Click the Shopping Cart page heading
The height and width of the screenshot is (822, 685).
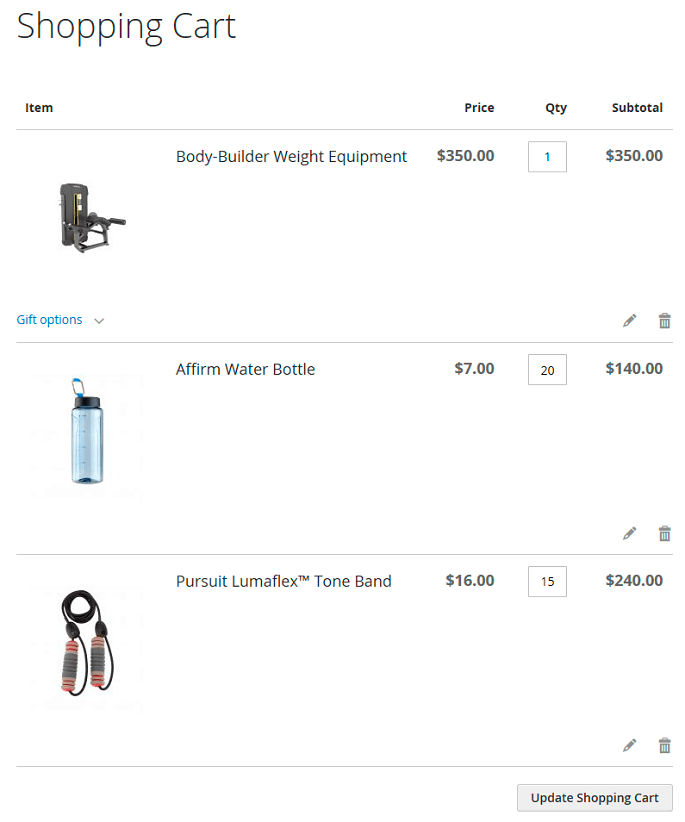tap(126, 26)
